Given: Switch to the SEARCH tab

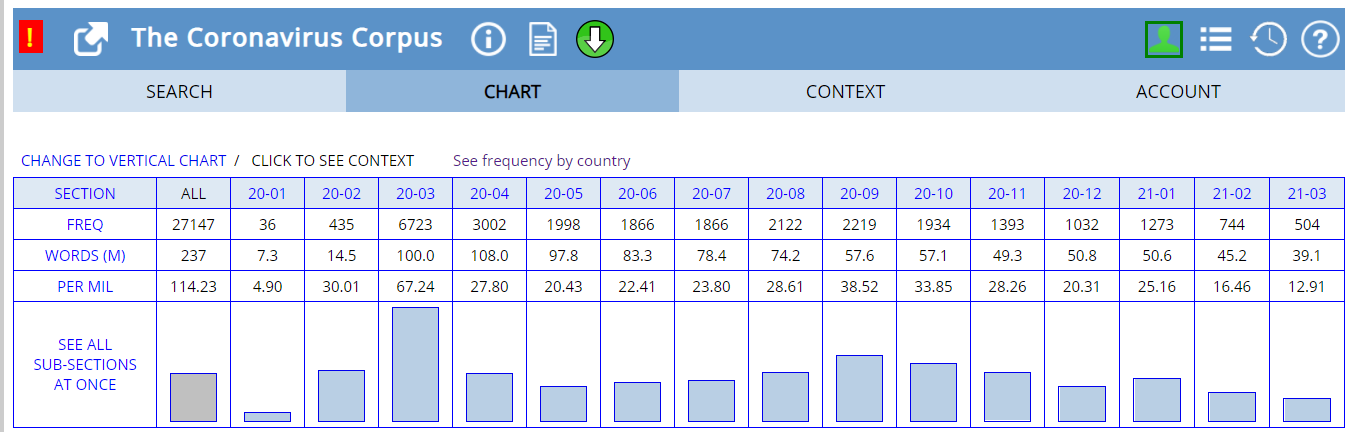Looking at the screenshot, I should click(179, 91).
